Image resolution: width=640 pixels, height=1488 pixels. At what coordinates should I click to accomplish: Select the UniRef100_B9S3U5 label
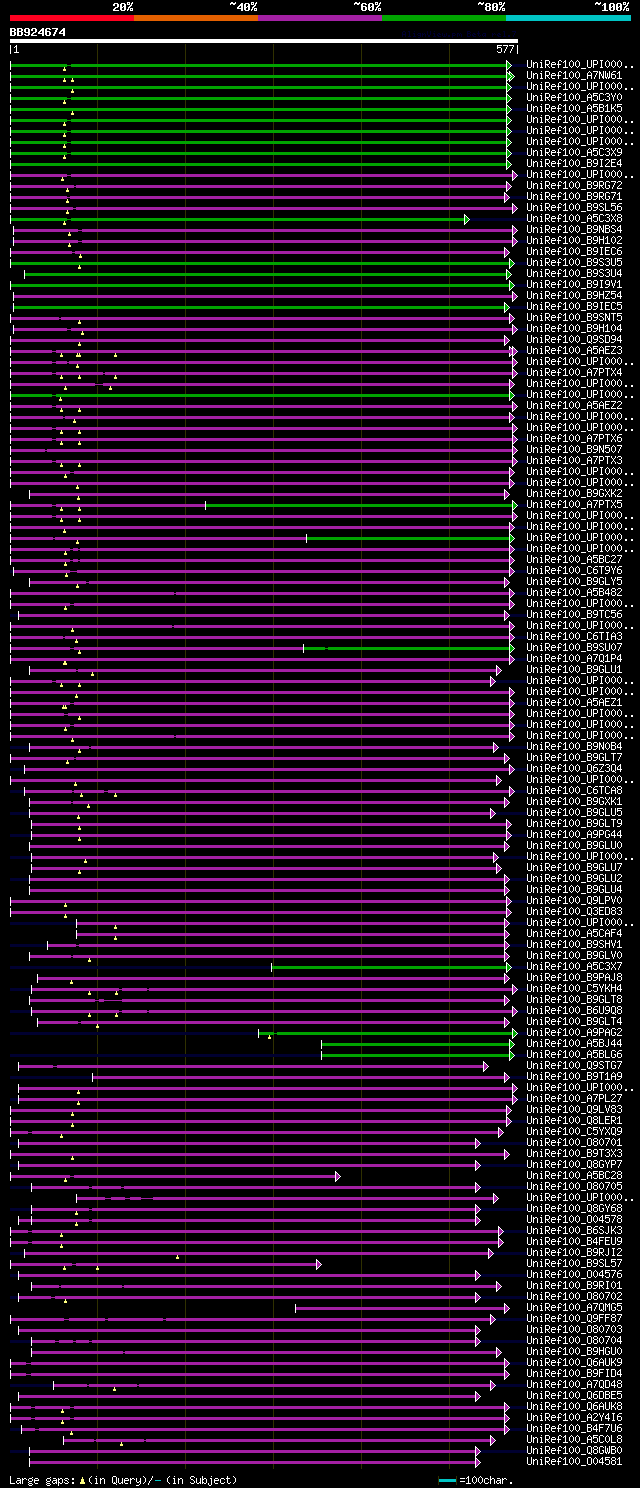(x=574, y=263)
